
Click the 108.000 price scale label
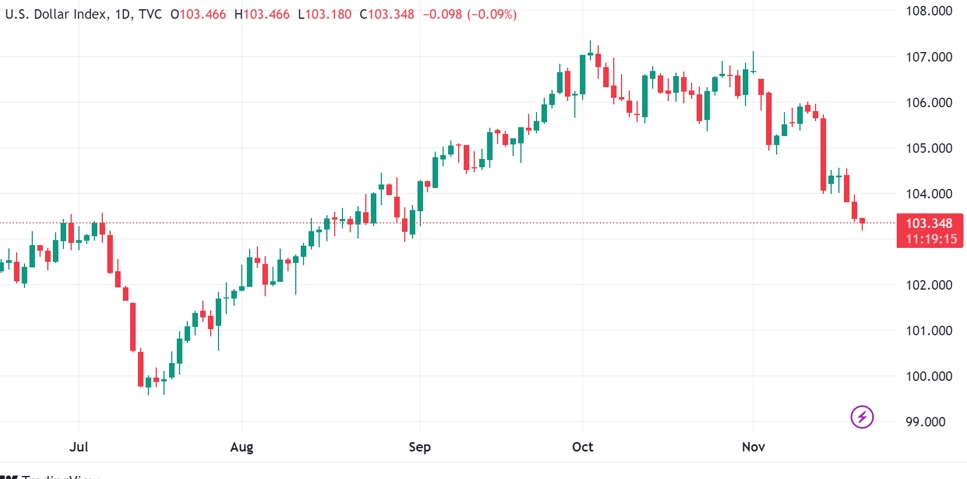click(x=927, y=11)
